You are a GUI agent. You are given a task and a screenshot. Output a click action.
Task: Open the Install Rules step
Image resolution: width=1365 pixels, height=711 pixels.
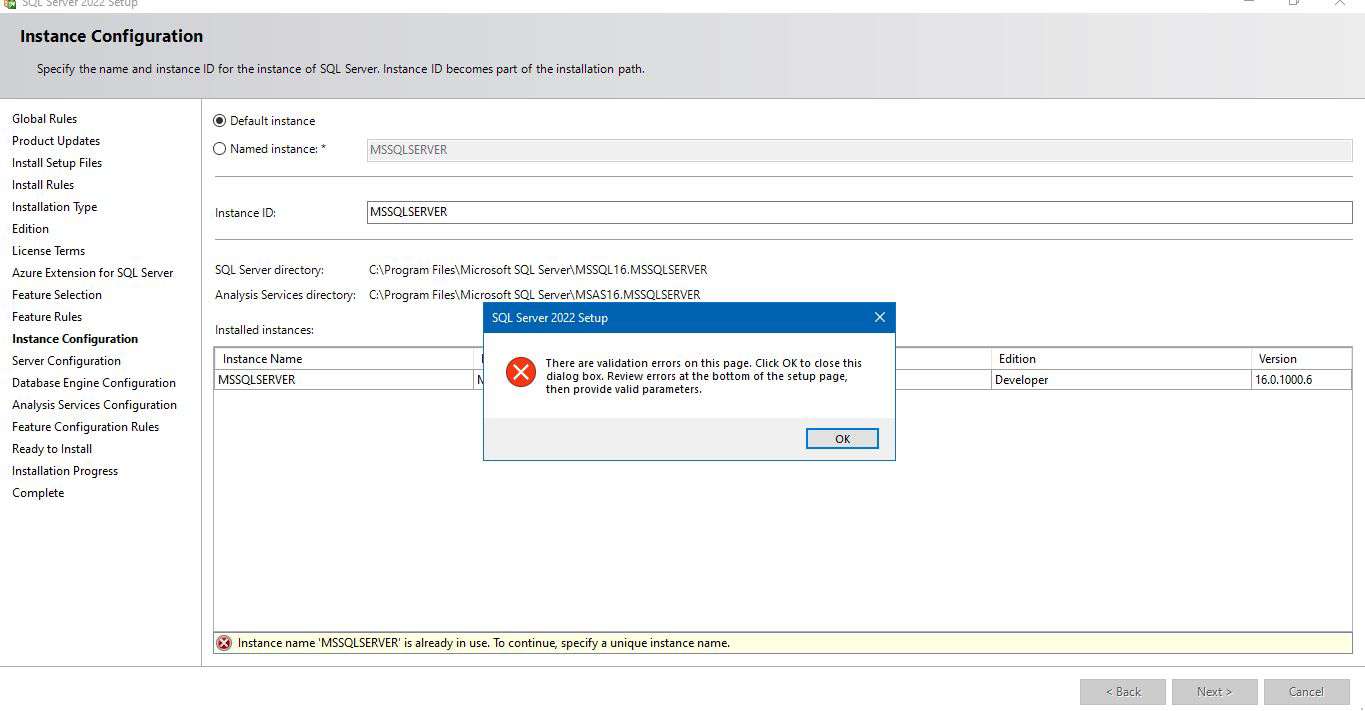coord(43,185)
